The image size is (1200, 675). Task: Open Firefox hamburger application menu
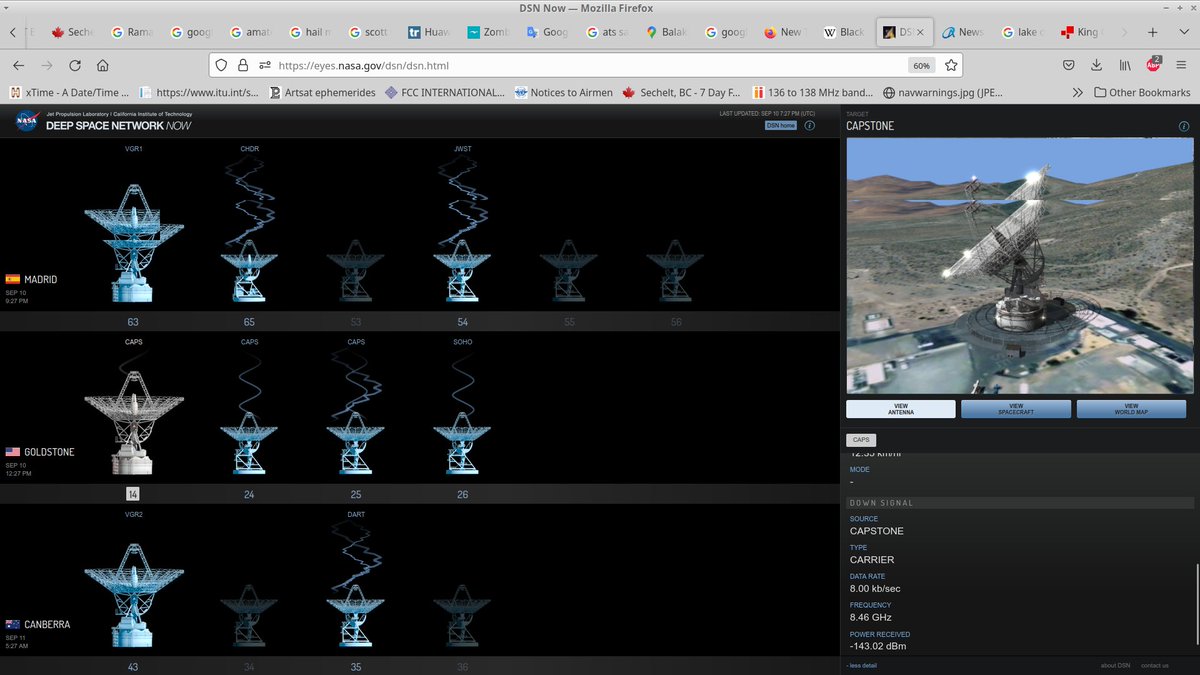click(1181, 65)
